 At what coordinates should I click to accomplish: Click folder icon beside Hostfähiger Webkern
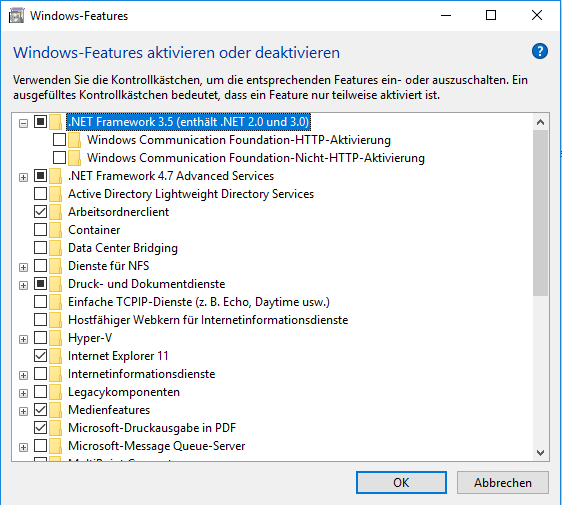[x=56, y=320]
